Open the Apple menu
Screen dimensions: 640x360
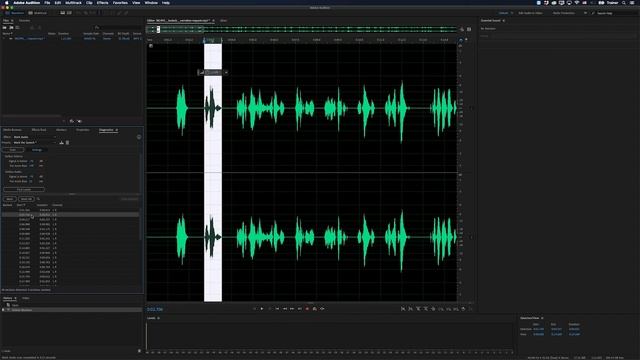click(x=6, y=2)
